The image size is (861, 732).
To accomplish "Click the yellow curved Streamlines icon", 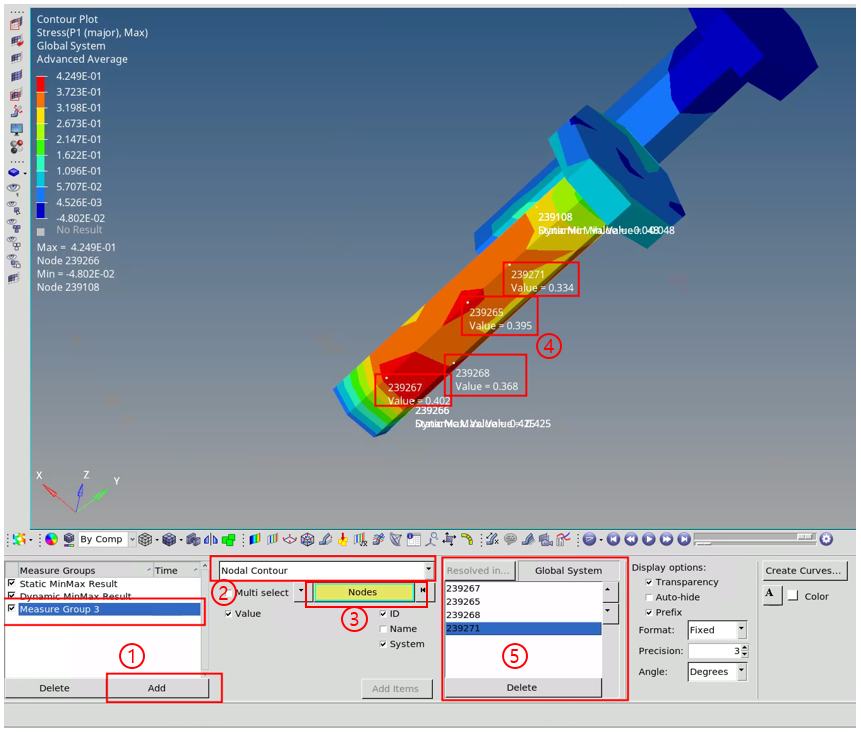I will coord(467,539).
